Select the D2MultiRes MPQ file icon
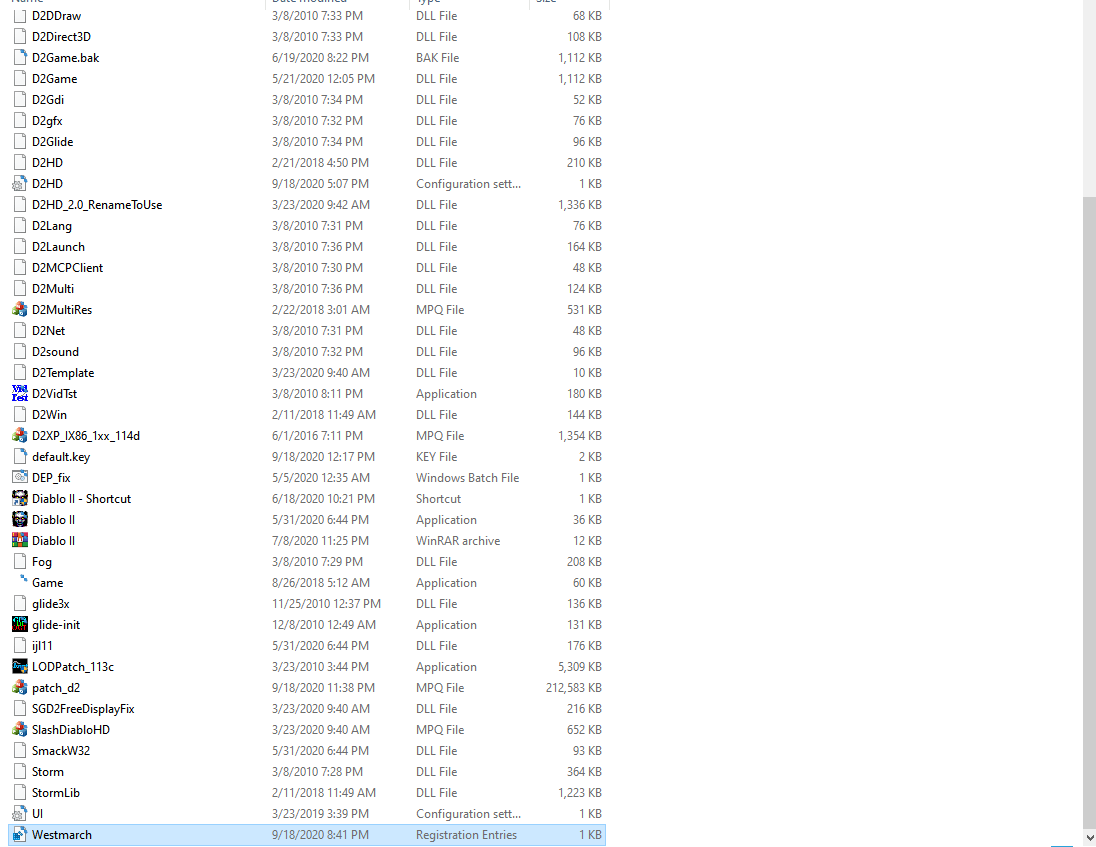1096x847 pixels. [x=20, y=310]
